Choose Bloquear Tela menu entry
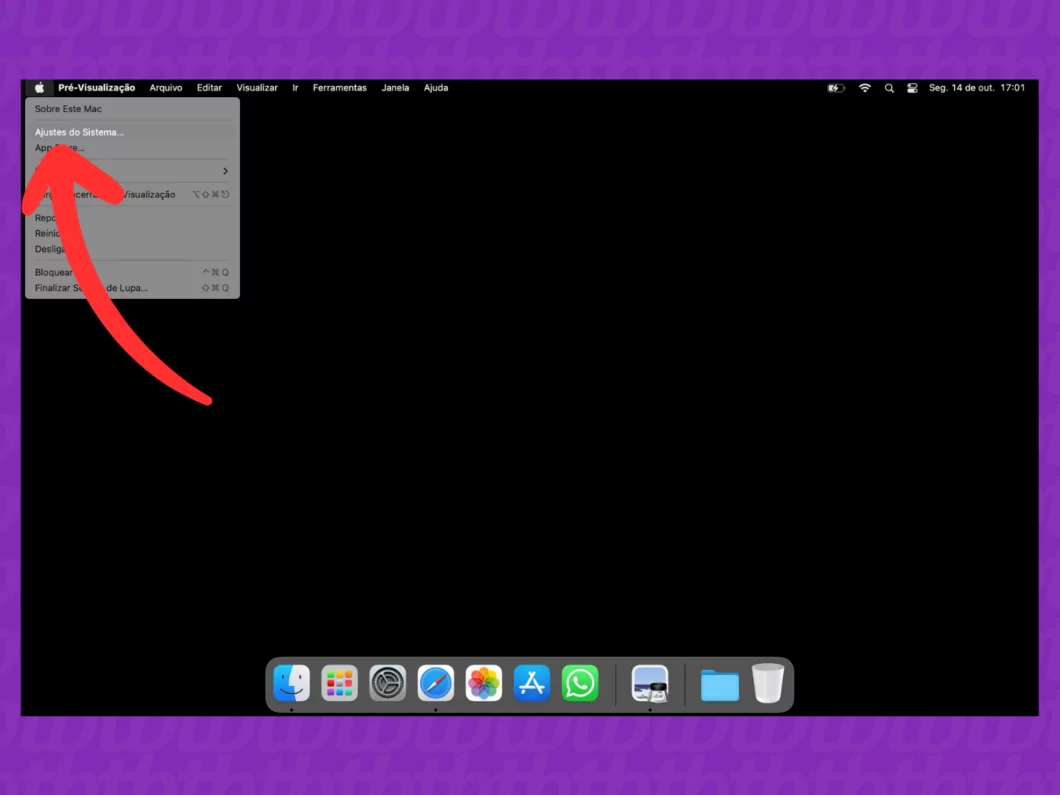 point(132,272)
